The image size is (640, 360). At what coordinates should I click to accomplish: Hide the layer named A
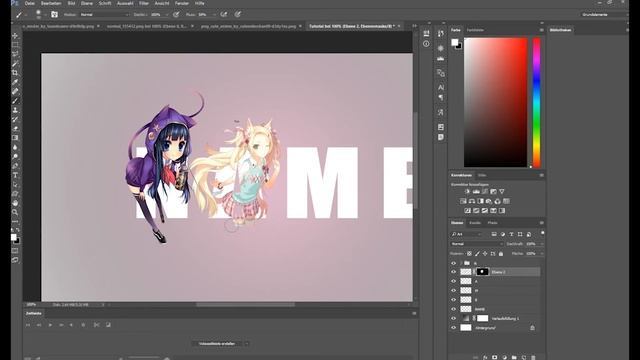tap(453, 281)
